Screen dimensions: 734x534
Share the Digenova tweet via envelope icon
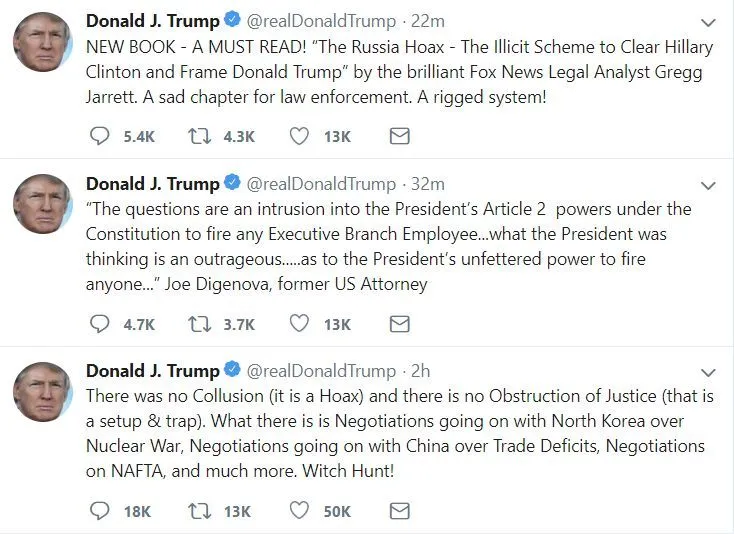point(399,323)
